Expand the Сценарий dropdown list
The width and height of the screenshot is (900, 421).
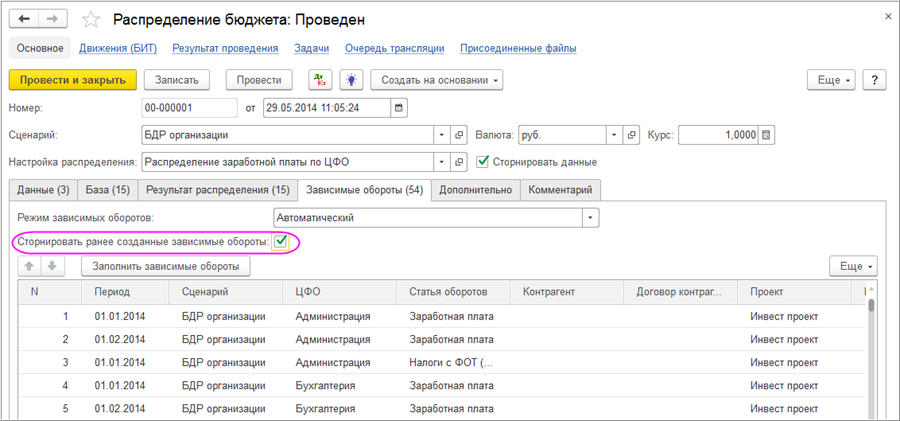(442, 134)
